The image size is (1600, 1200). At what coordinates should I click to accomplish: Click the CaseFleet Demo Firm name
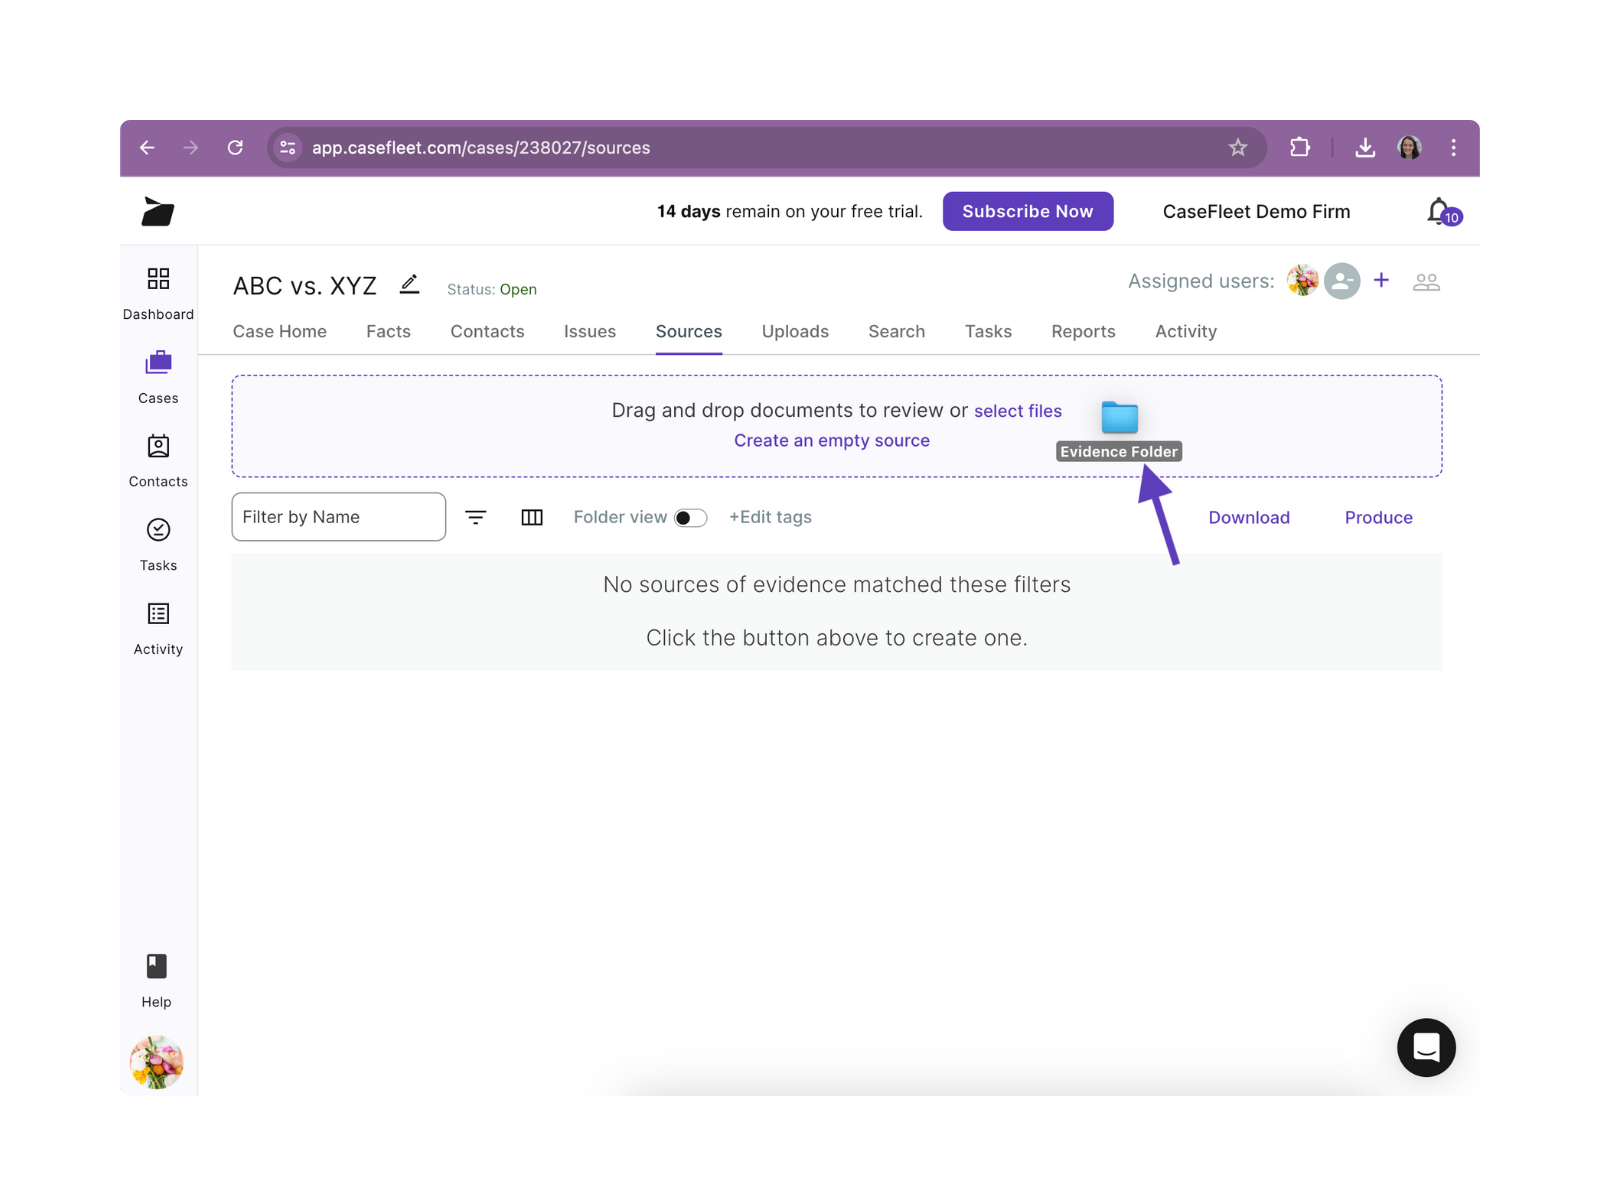(1256, 212)
